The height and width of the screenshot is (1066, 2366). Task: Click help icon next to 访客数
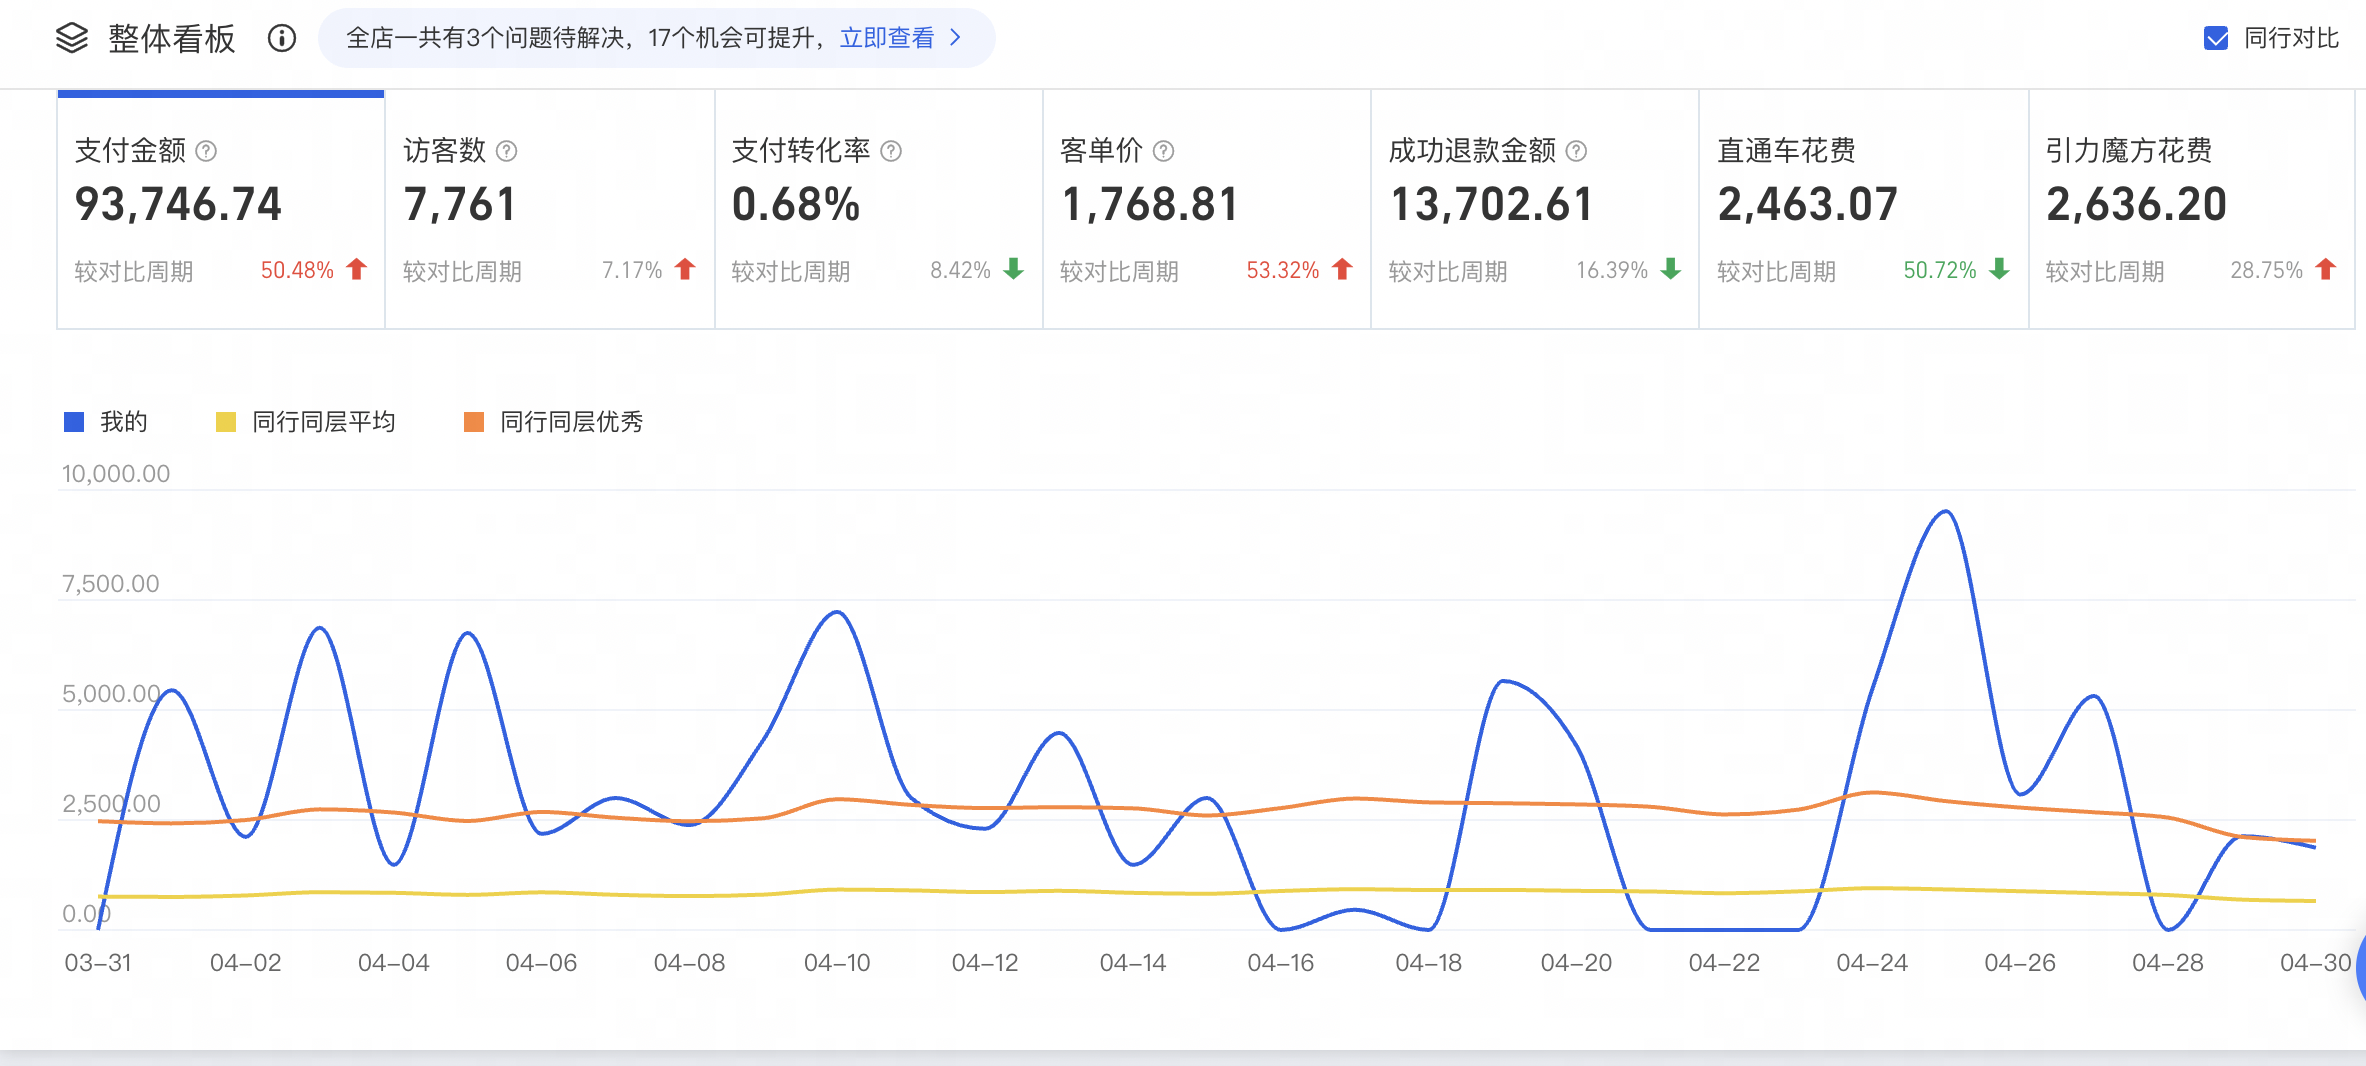[507, 151]
